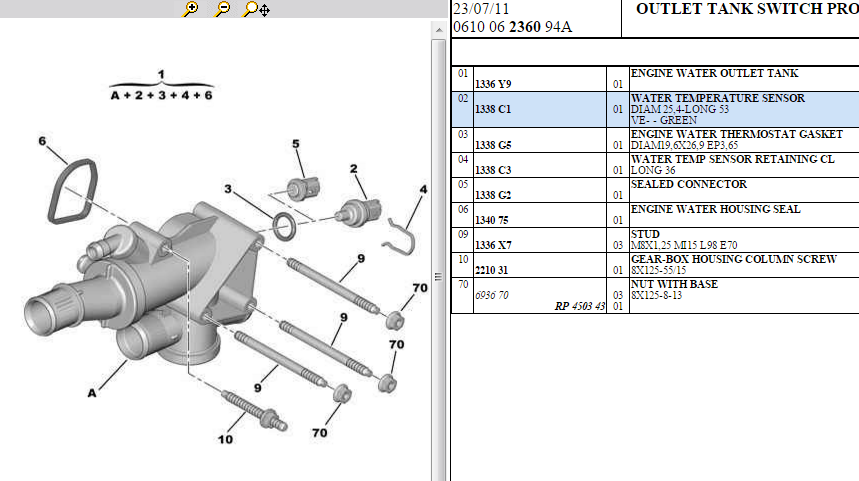The width and height of the screenshot is (859, 481).
Task: Click callout label 1 above assembly formula
Action: pos(161,74)
